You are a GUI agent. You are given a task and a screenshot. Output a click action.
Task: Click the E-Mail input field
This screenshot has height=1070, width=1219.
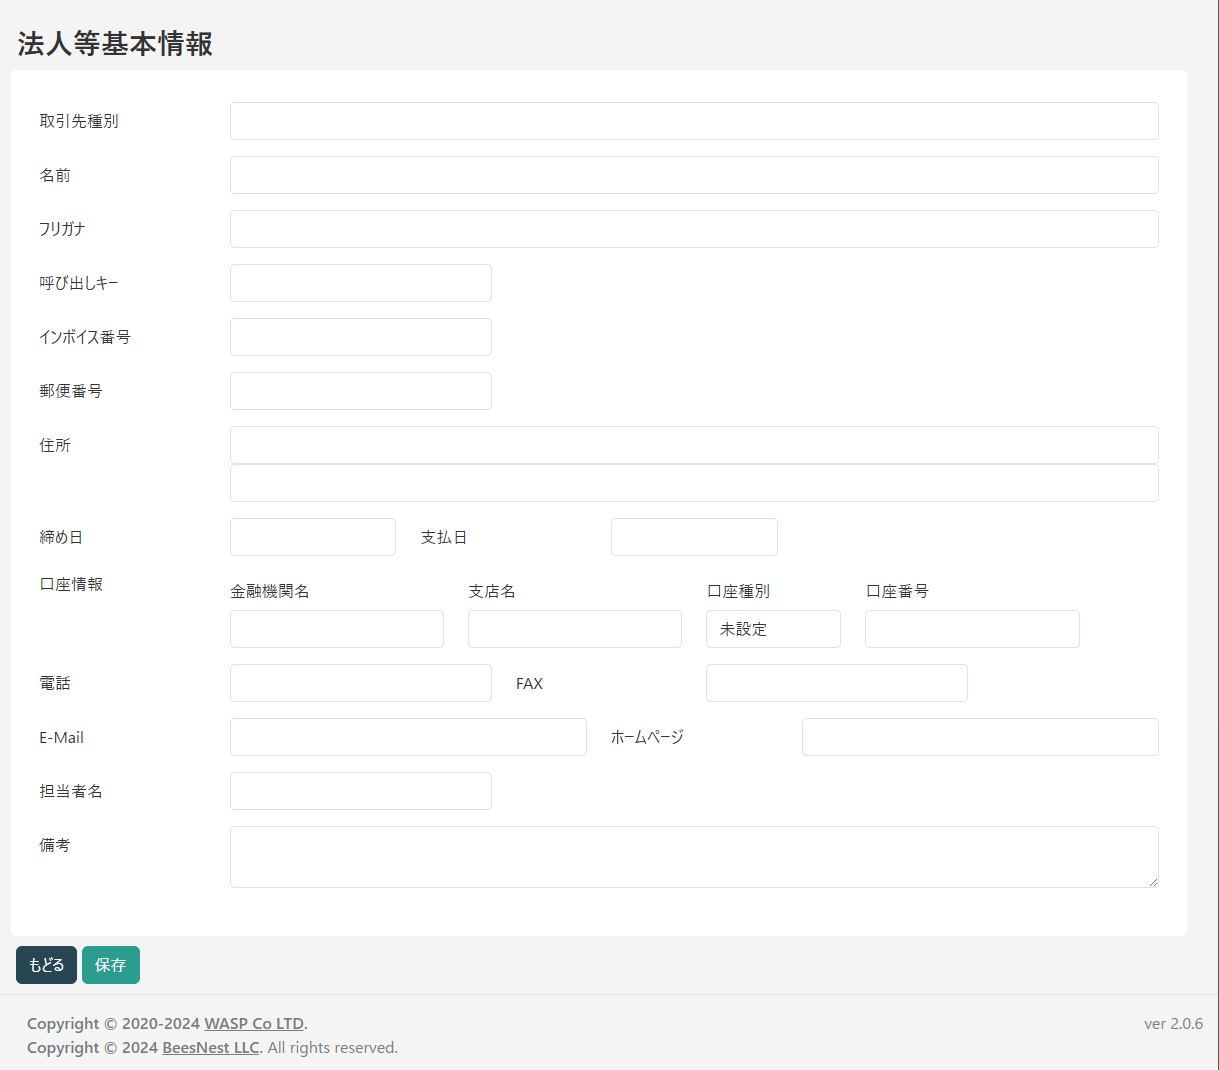click(x=408, y=737)
